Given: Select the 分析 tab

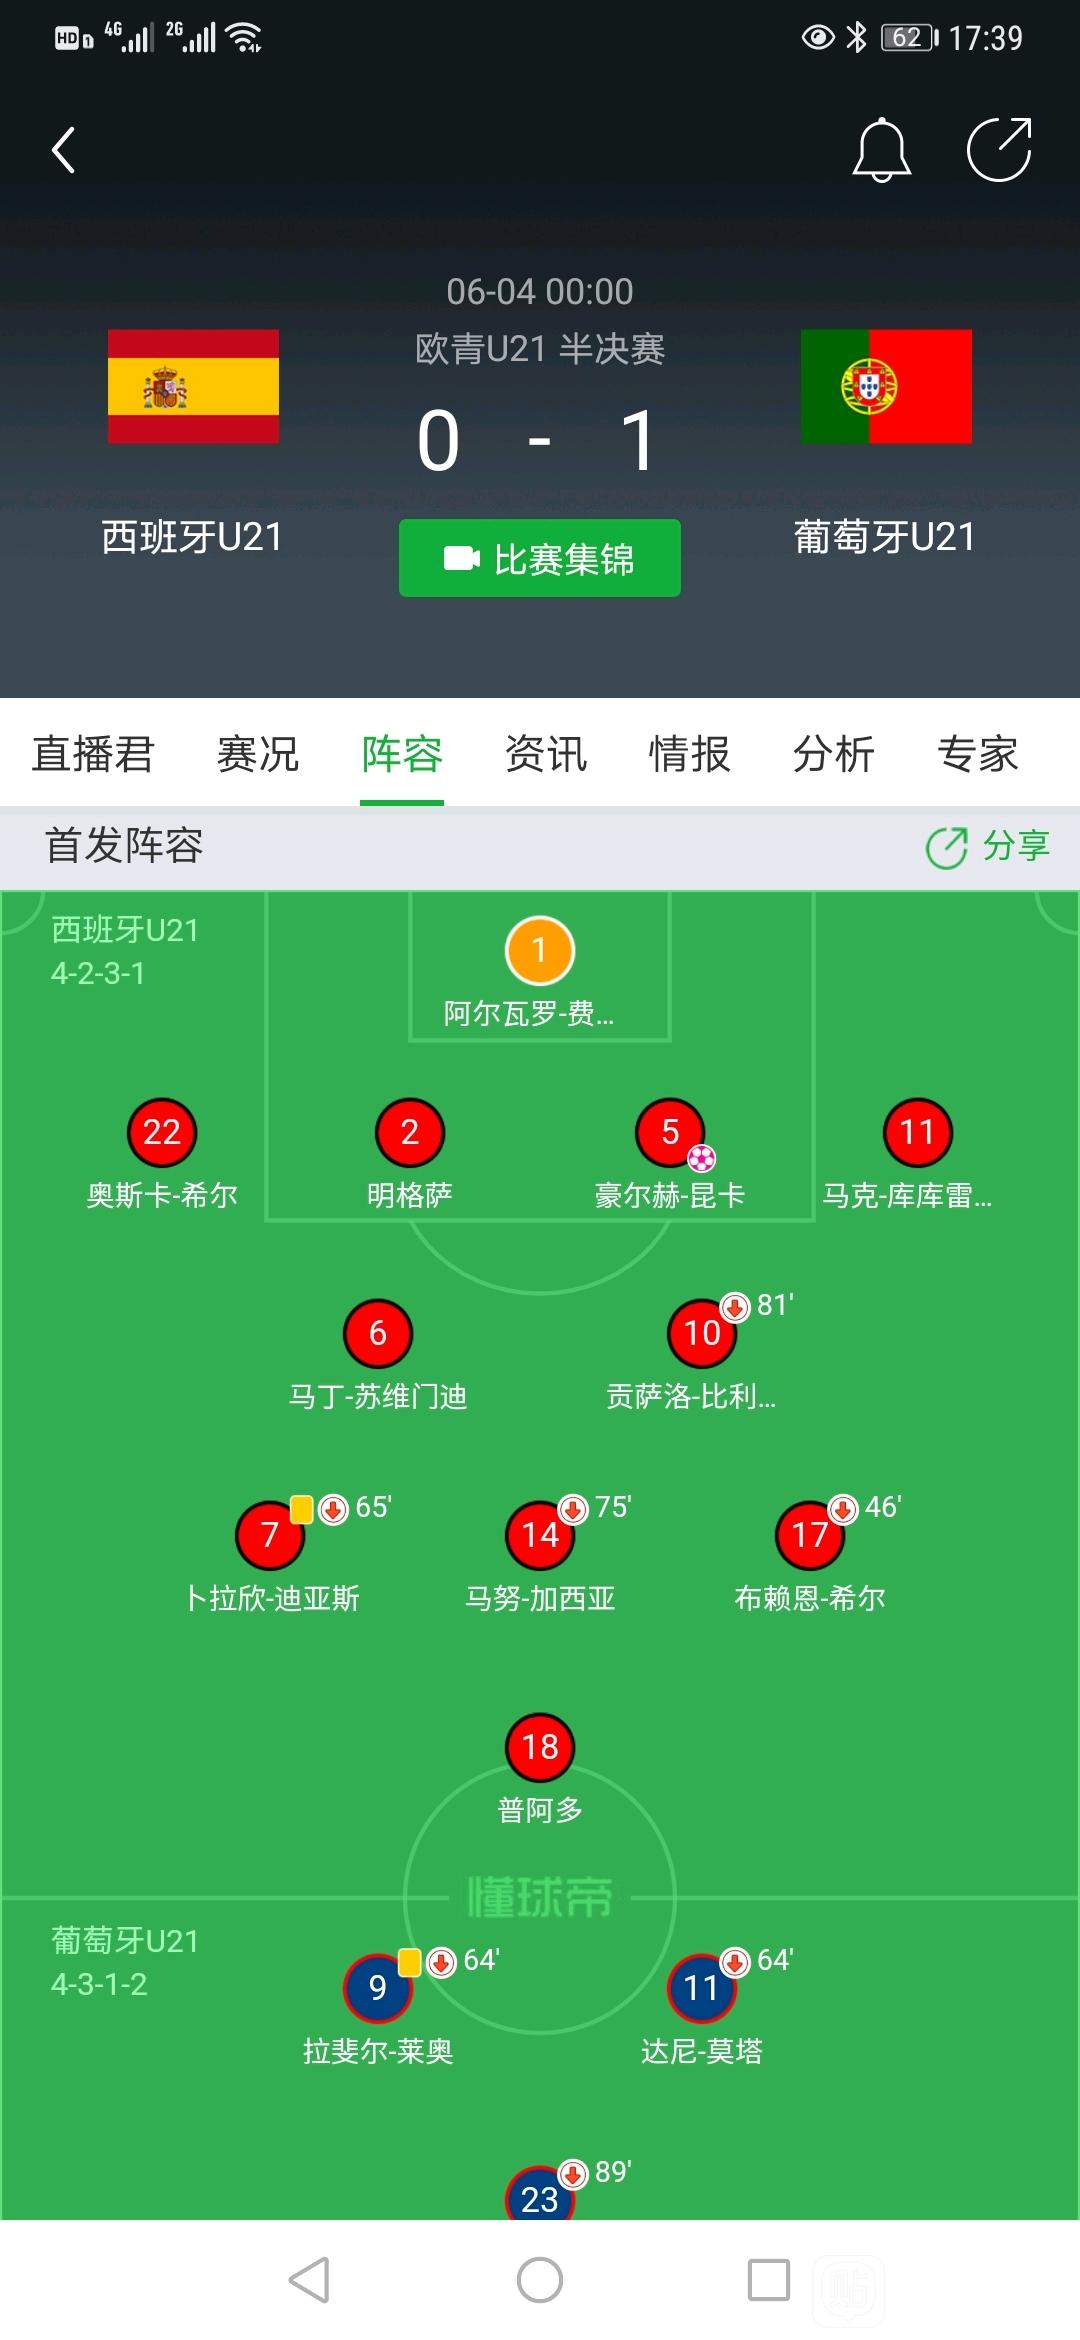Looking at the screenshot, I should coord(834,754).
